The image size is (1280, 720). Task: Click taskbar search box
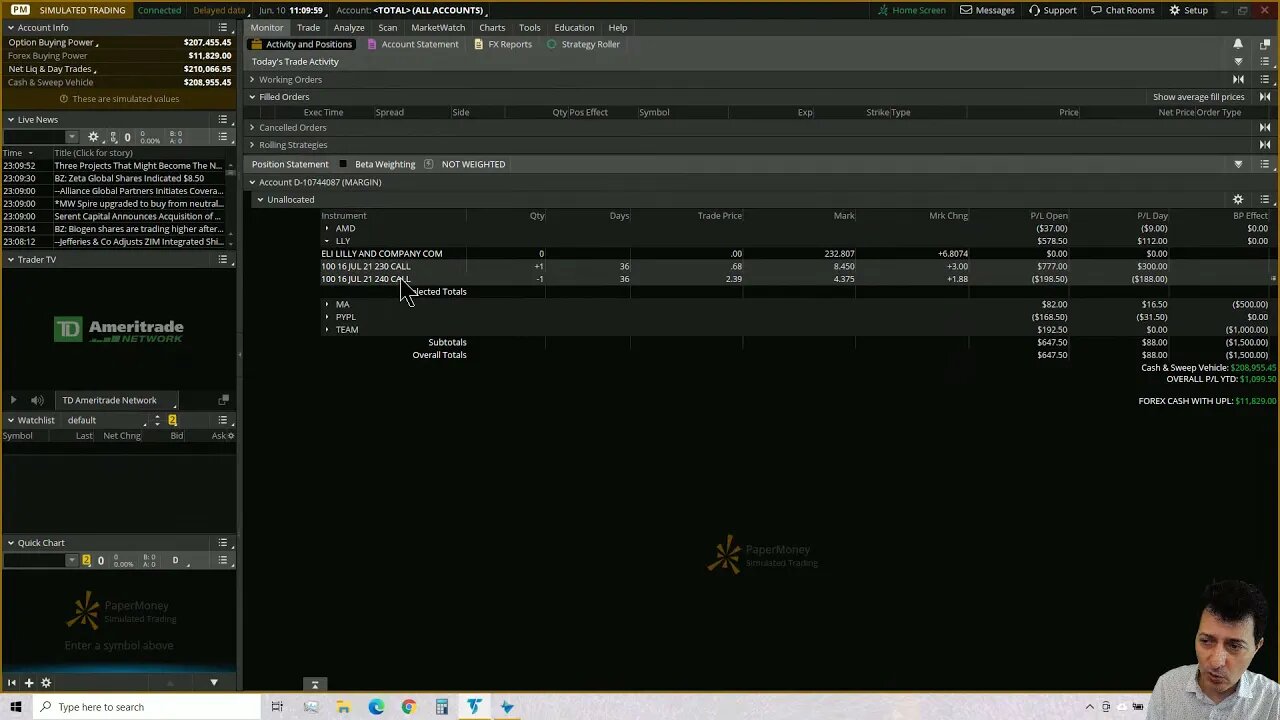click(x=147, y=707)
